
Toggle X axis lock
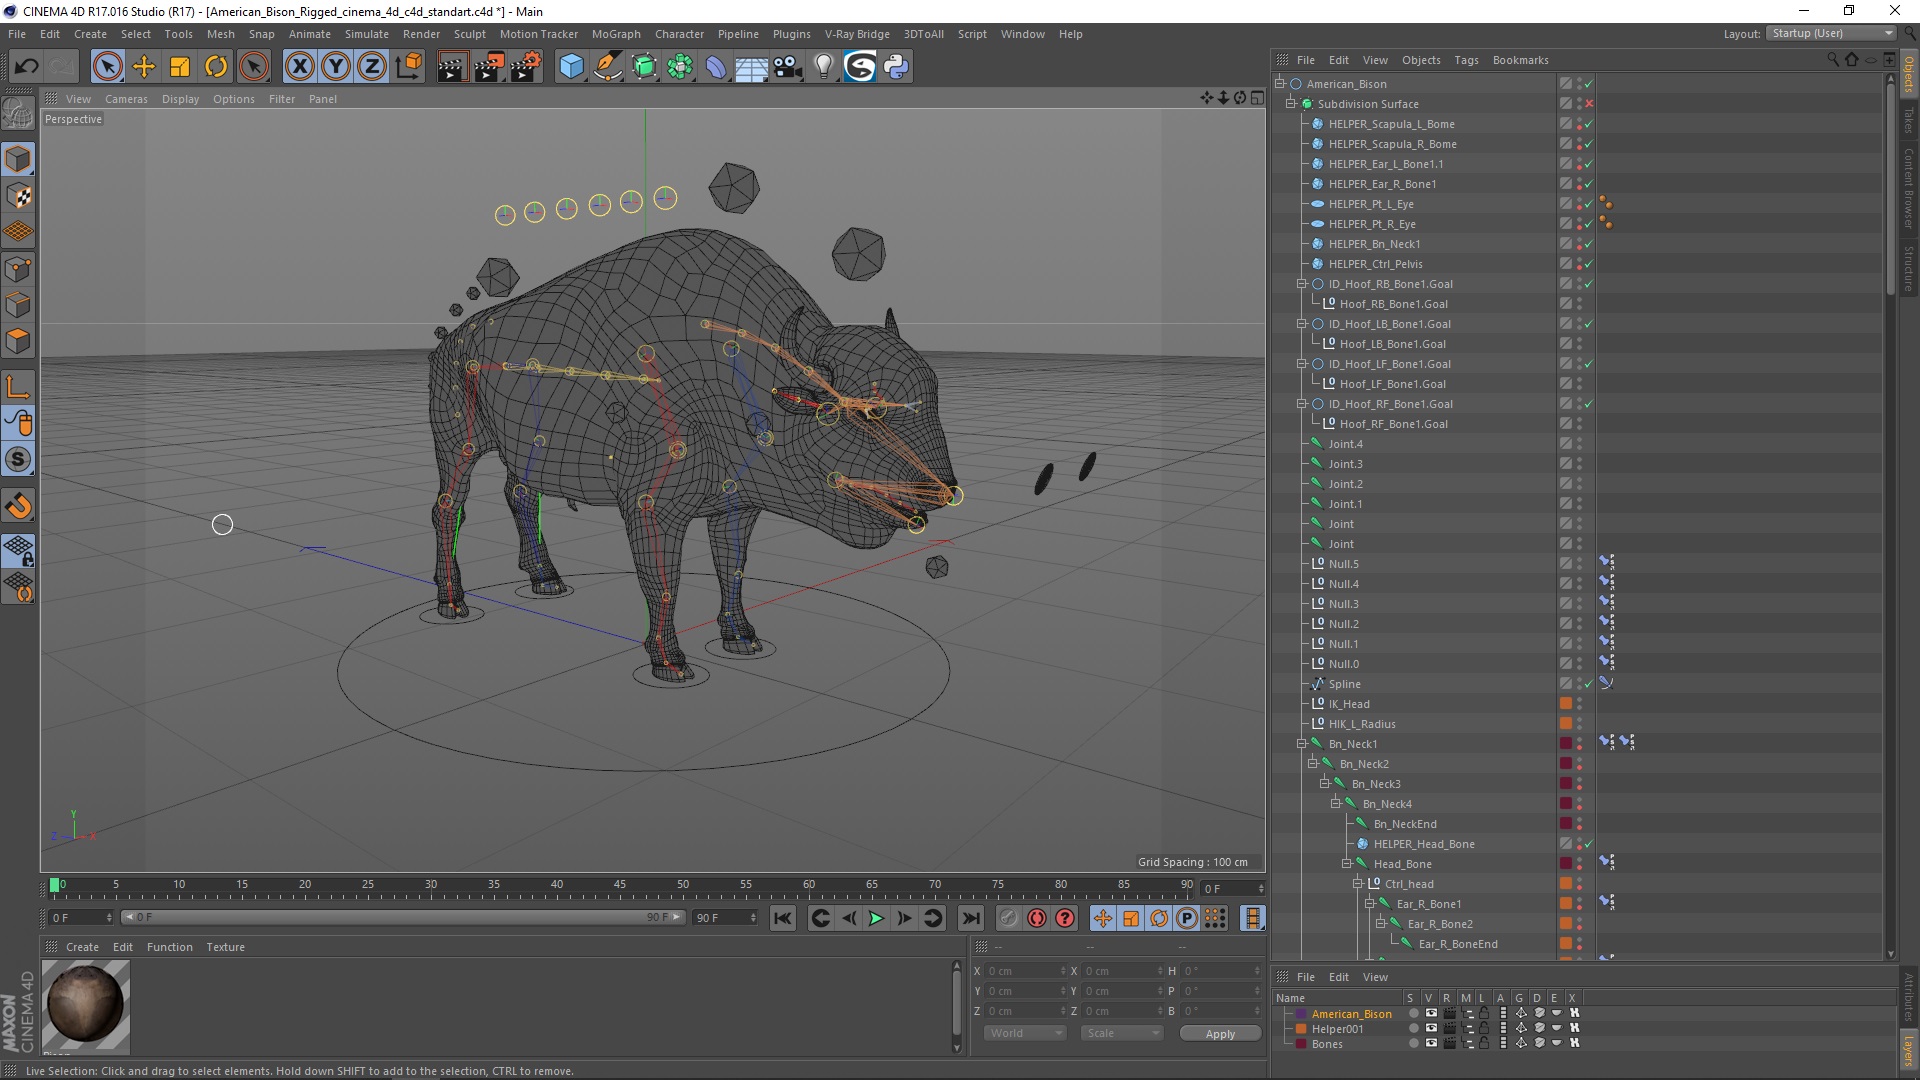(x=299, y=67)
